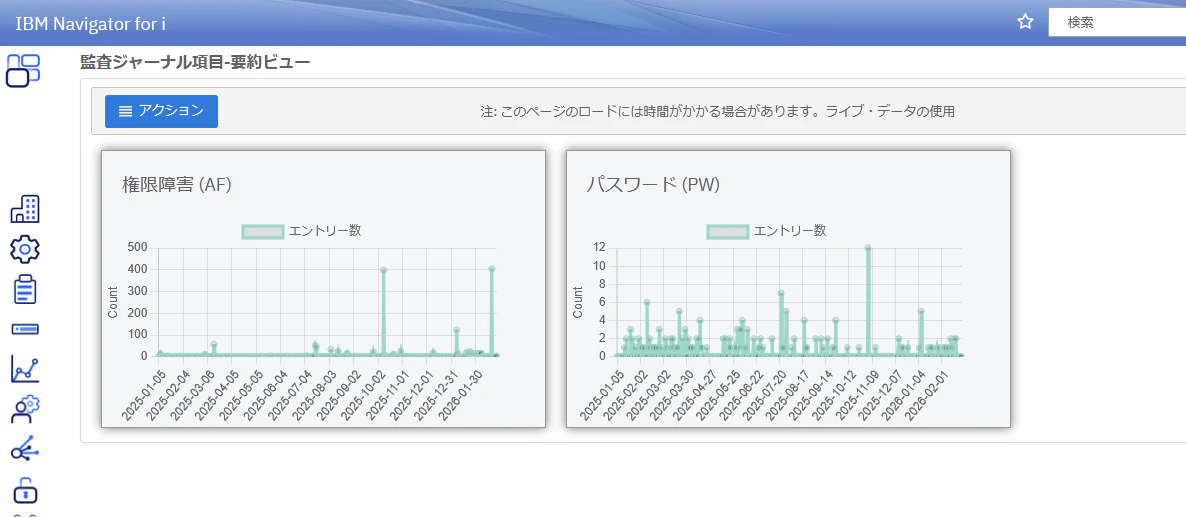The image size is (1186, 517).
Task: Click the 12 peak point in password chart
Action: point(868,248)
